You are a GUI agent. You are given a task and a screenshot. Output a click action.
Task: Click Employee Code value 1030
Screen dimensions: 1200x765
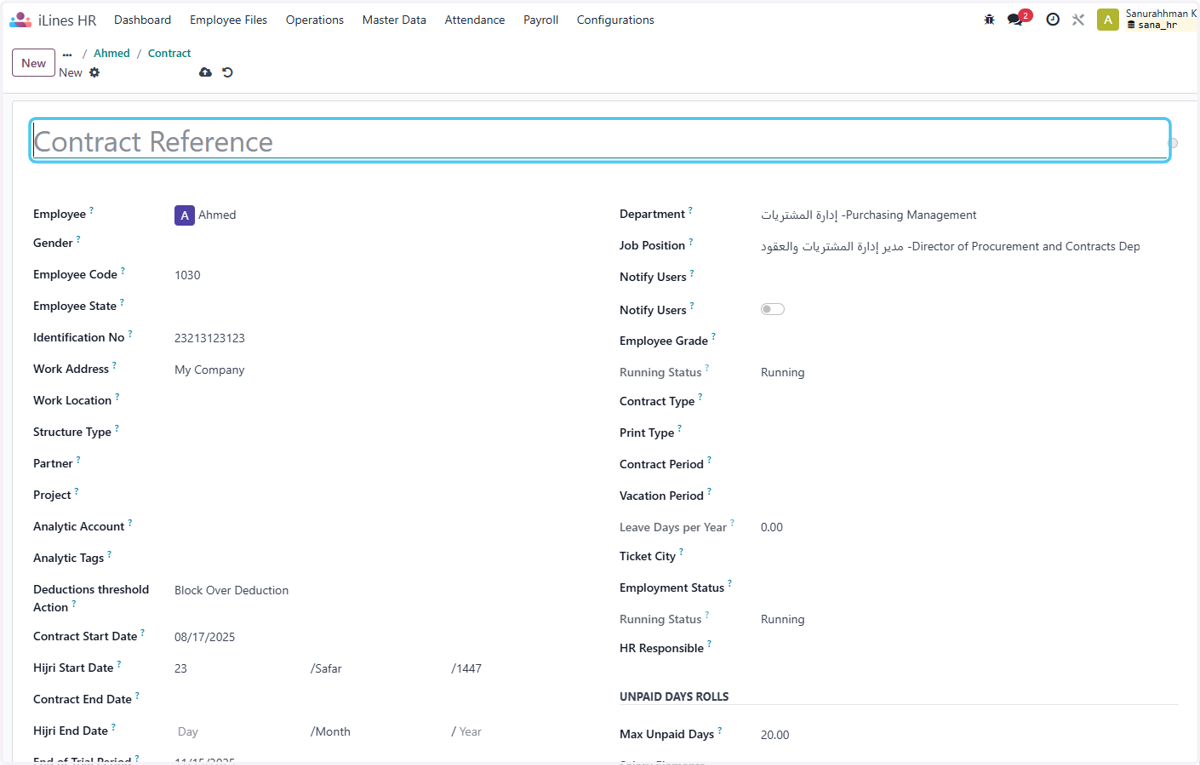pyautogui.click(x=187, y=275)
